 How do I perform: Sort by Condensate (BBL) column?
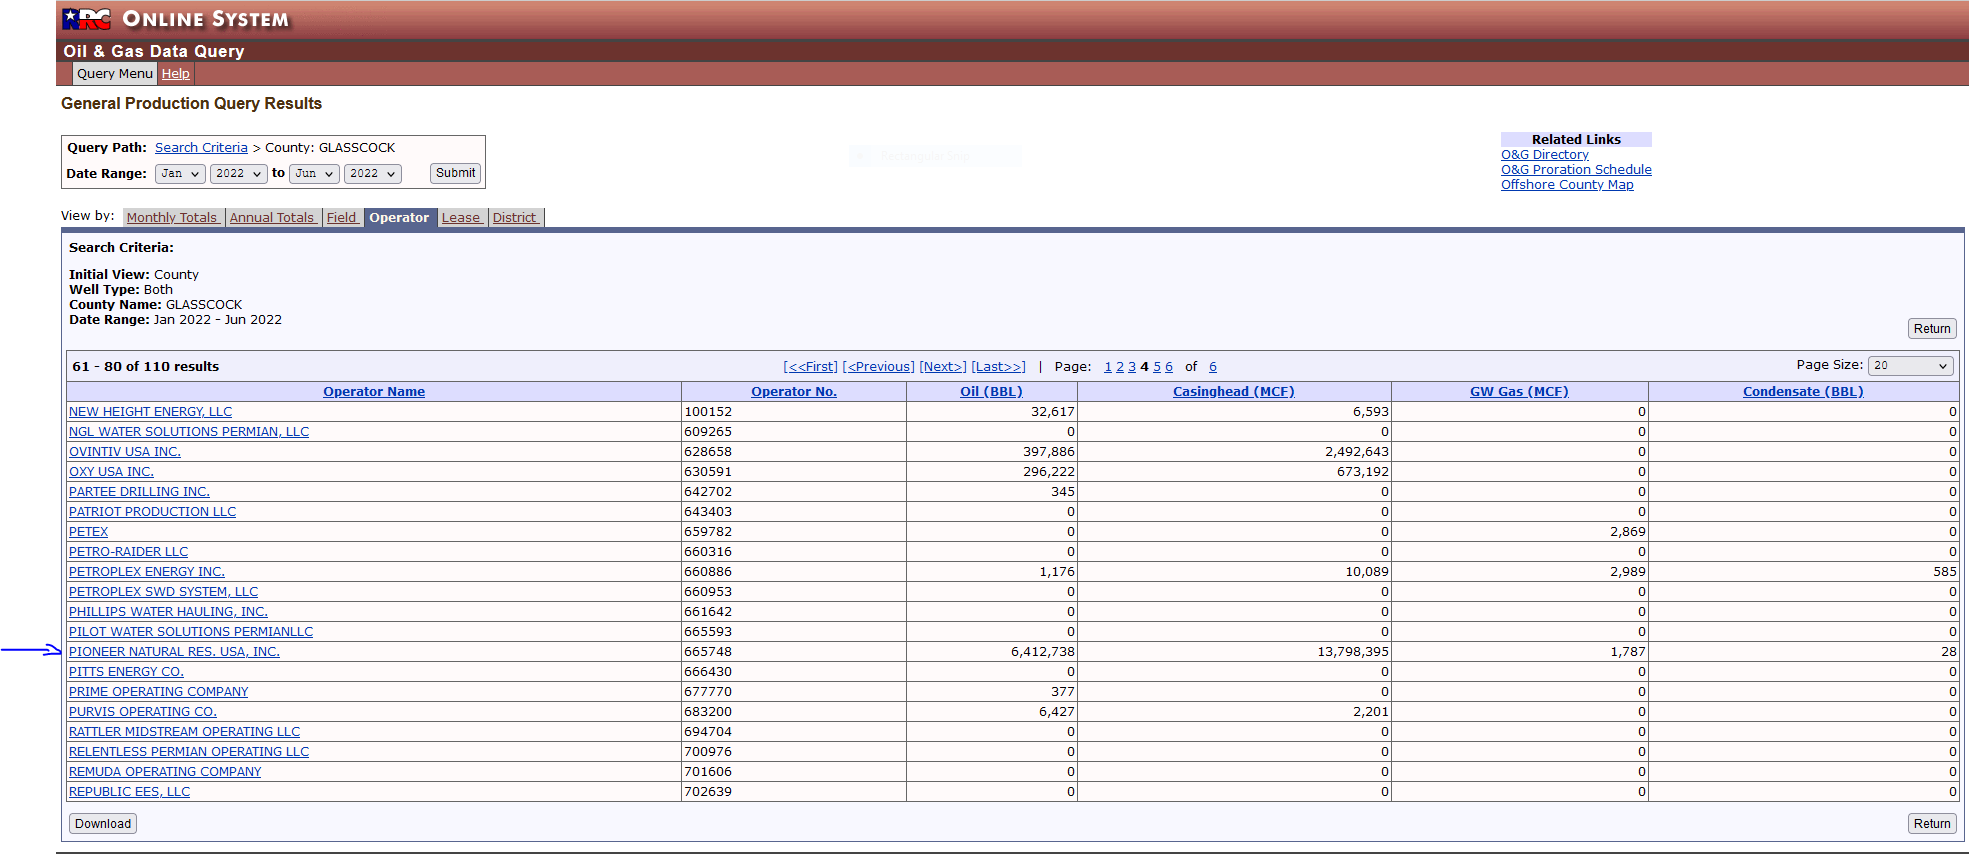coord(1803,392)
